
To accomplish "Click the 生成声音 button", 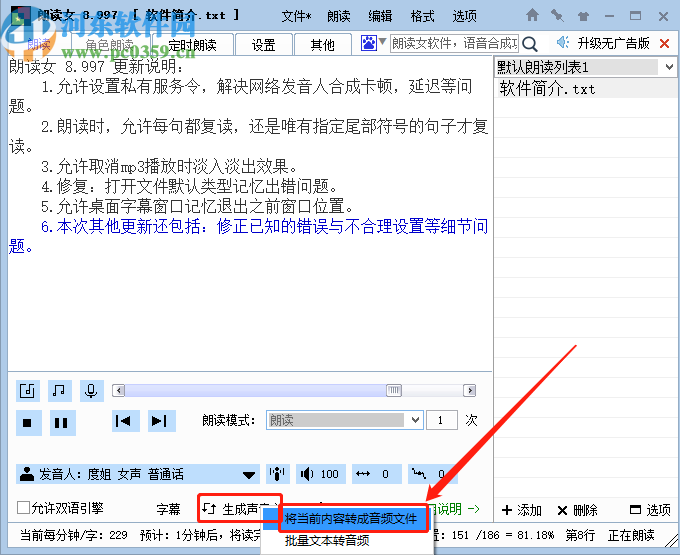I will click(240, 508).
